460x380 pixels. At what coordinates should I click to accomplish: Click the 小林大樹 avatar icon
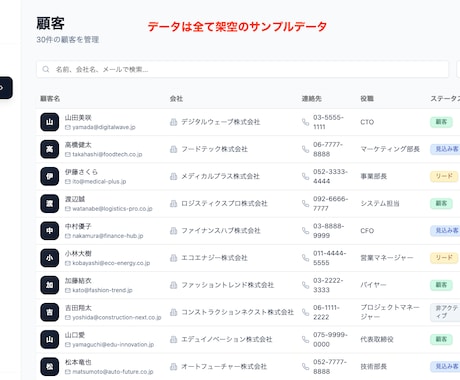50,258
